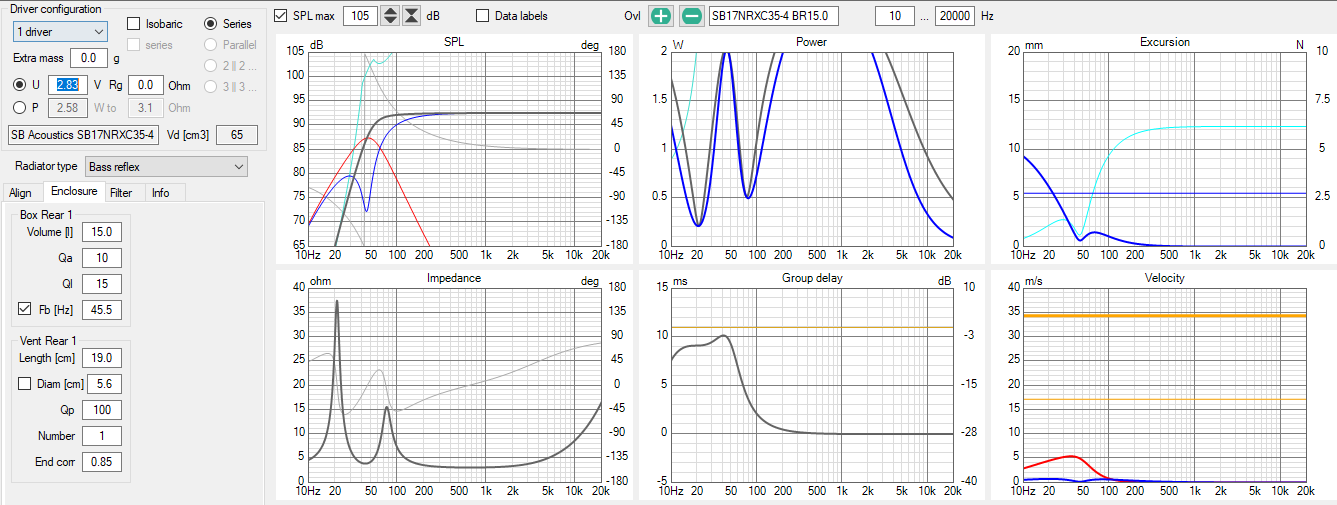The width and height of the screenshot is (1337, 505).
Task: Click the green remove overlay minus button
Action: click(691, 16)
